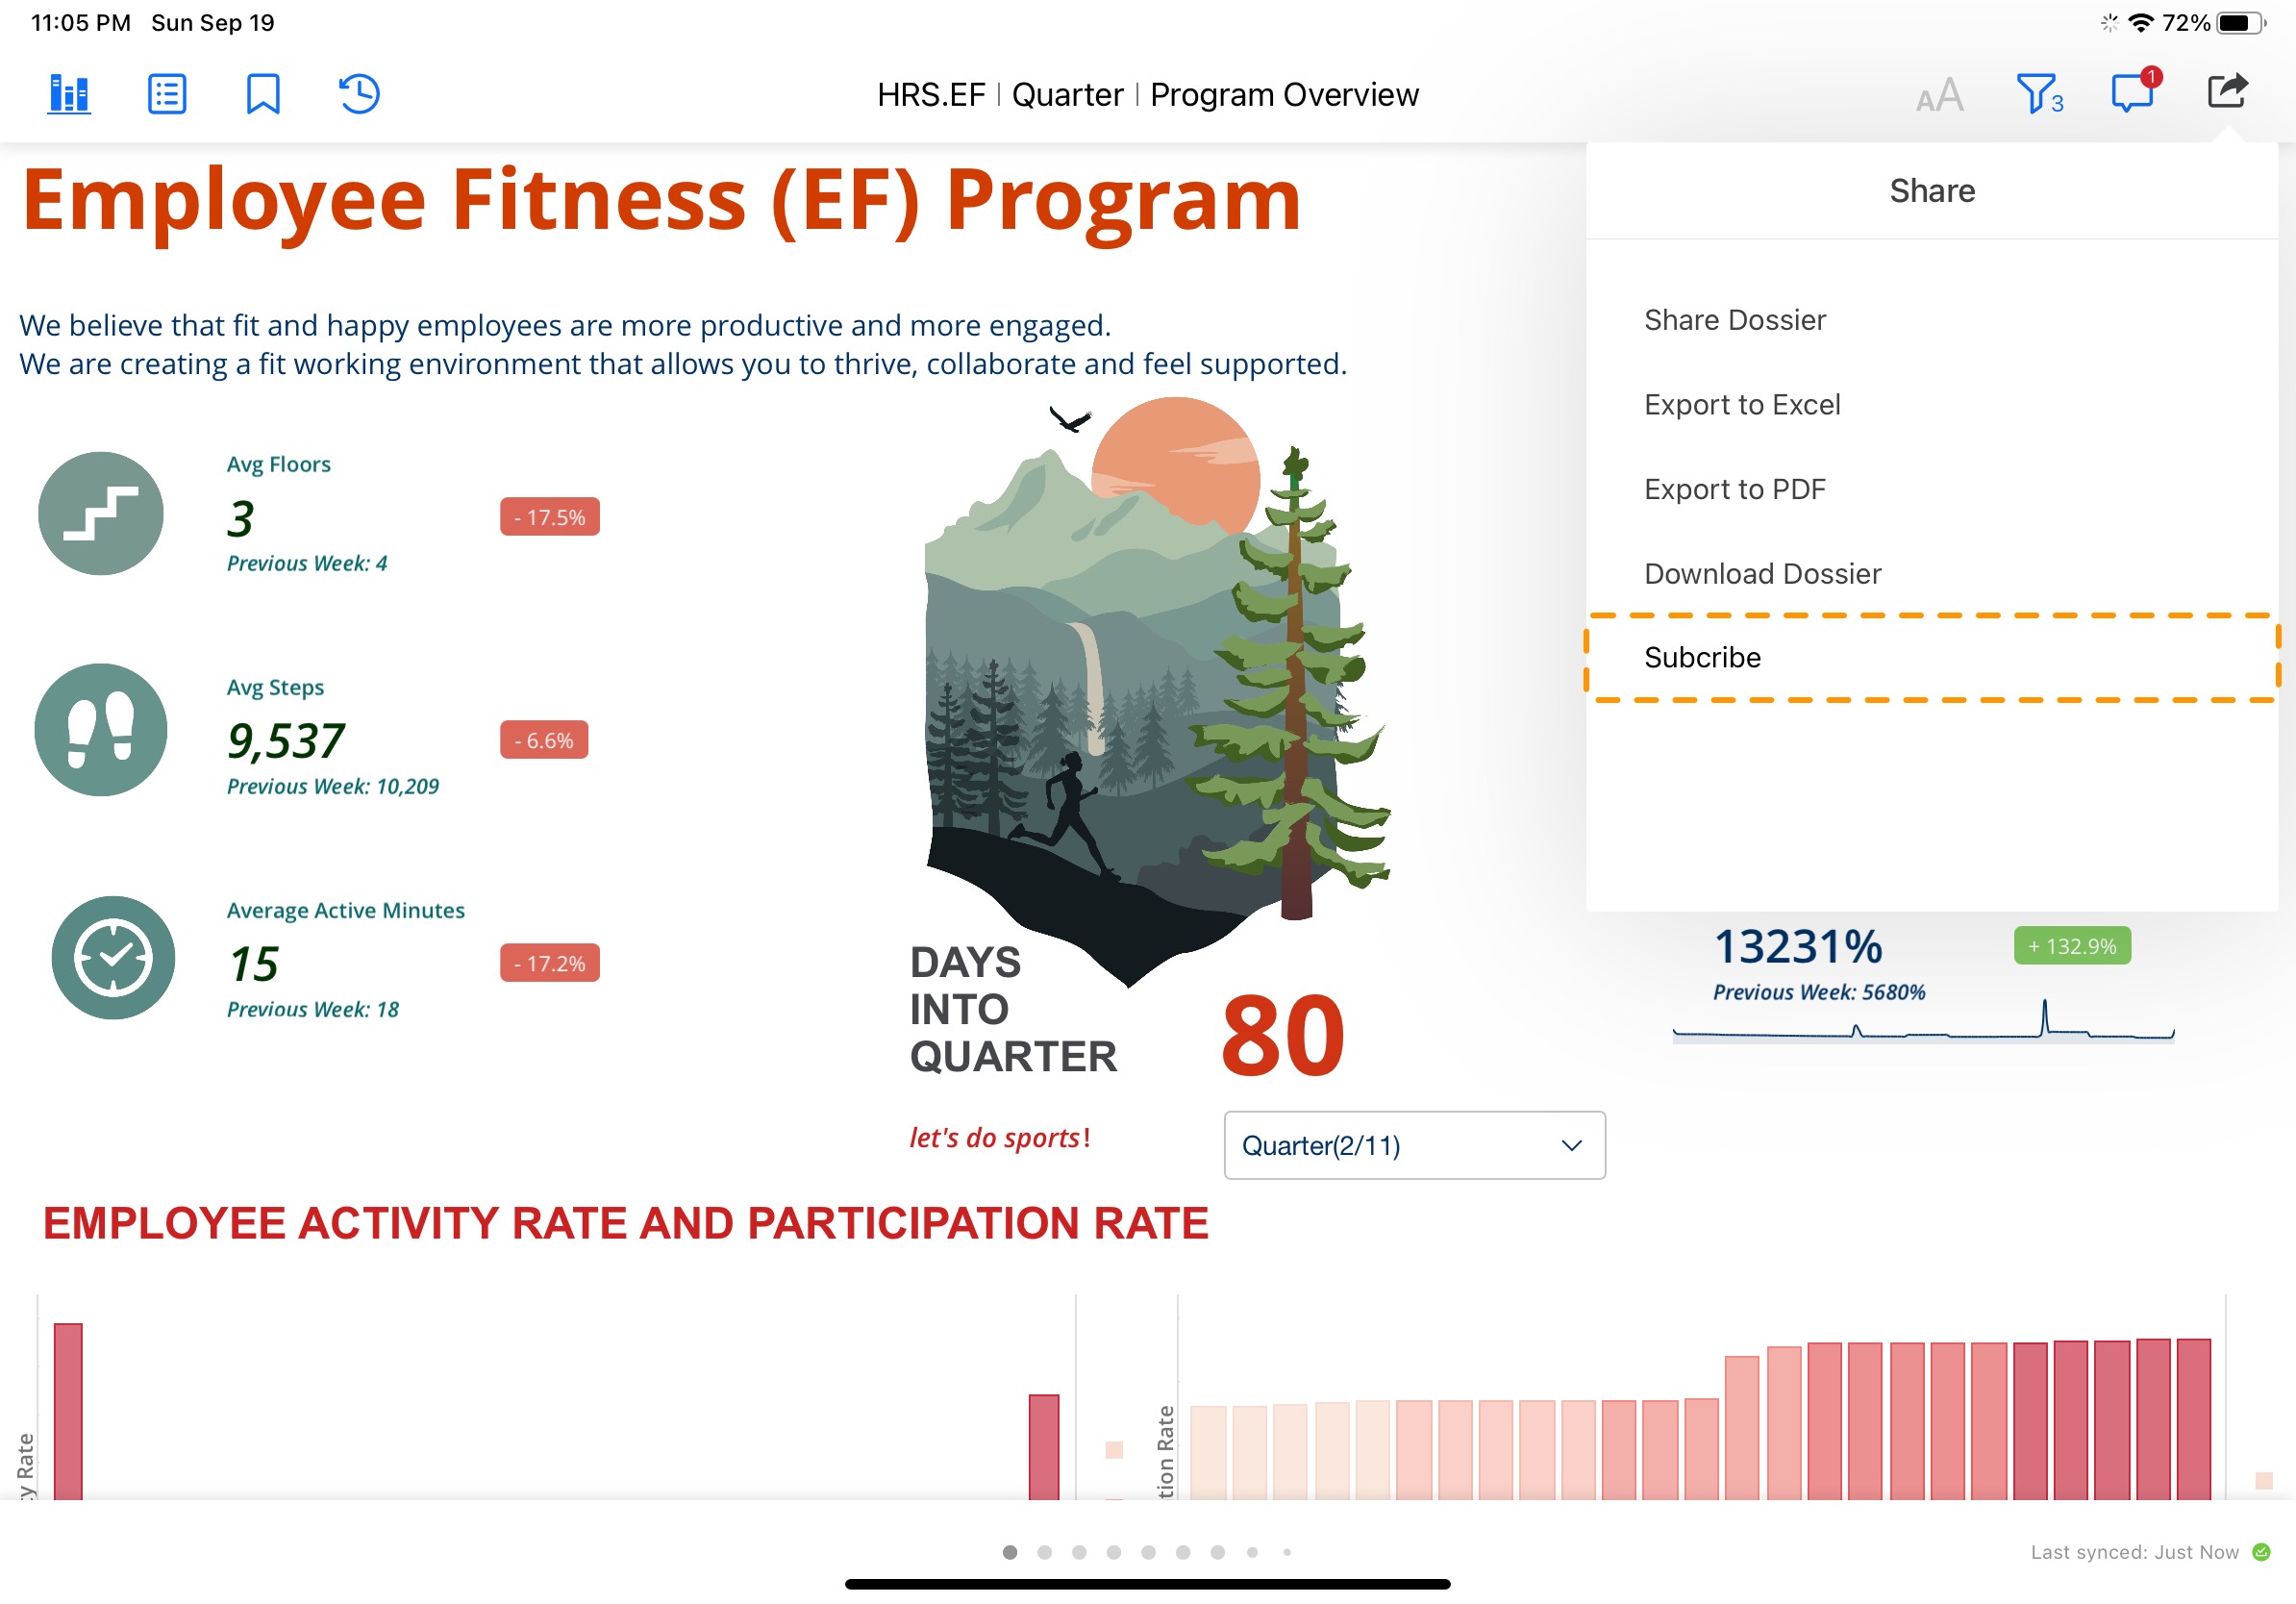Tap the text size AA icon

click(x=1940, y=95)
